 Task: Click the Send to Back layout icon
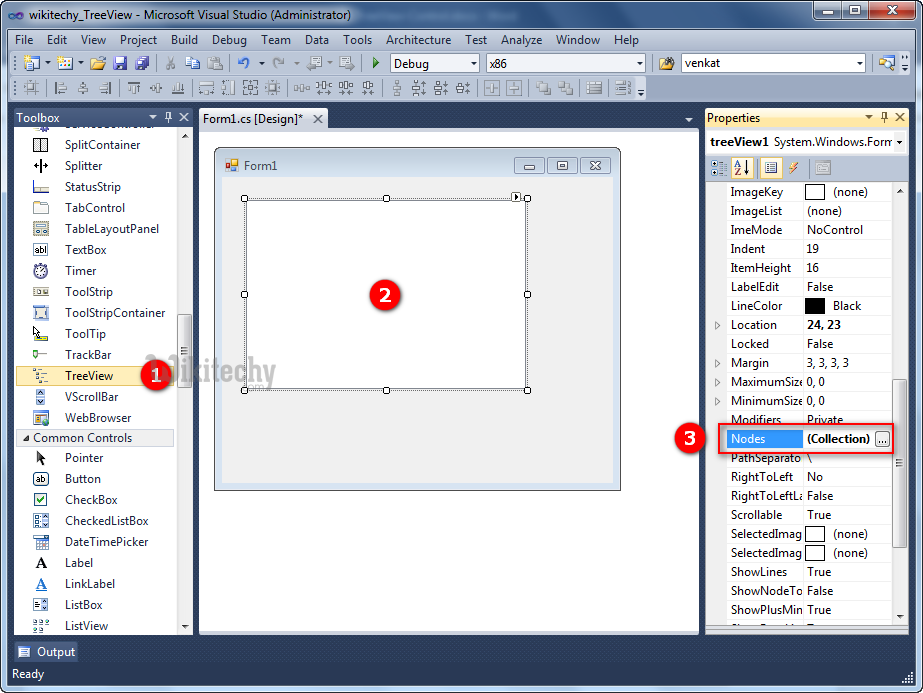(566, 88)
